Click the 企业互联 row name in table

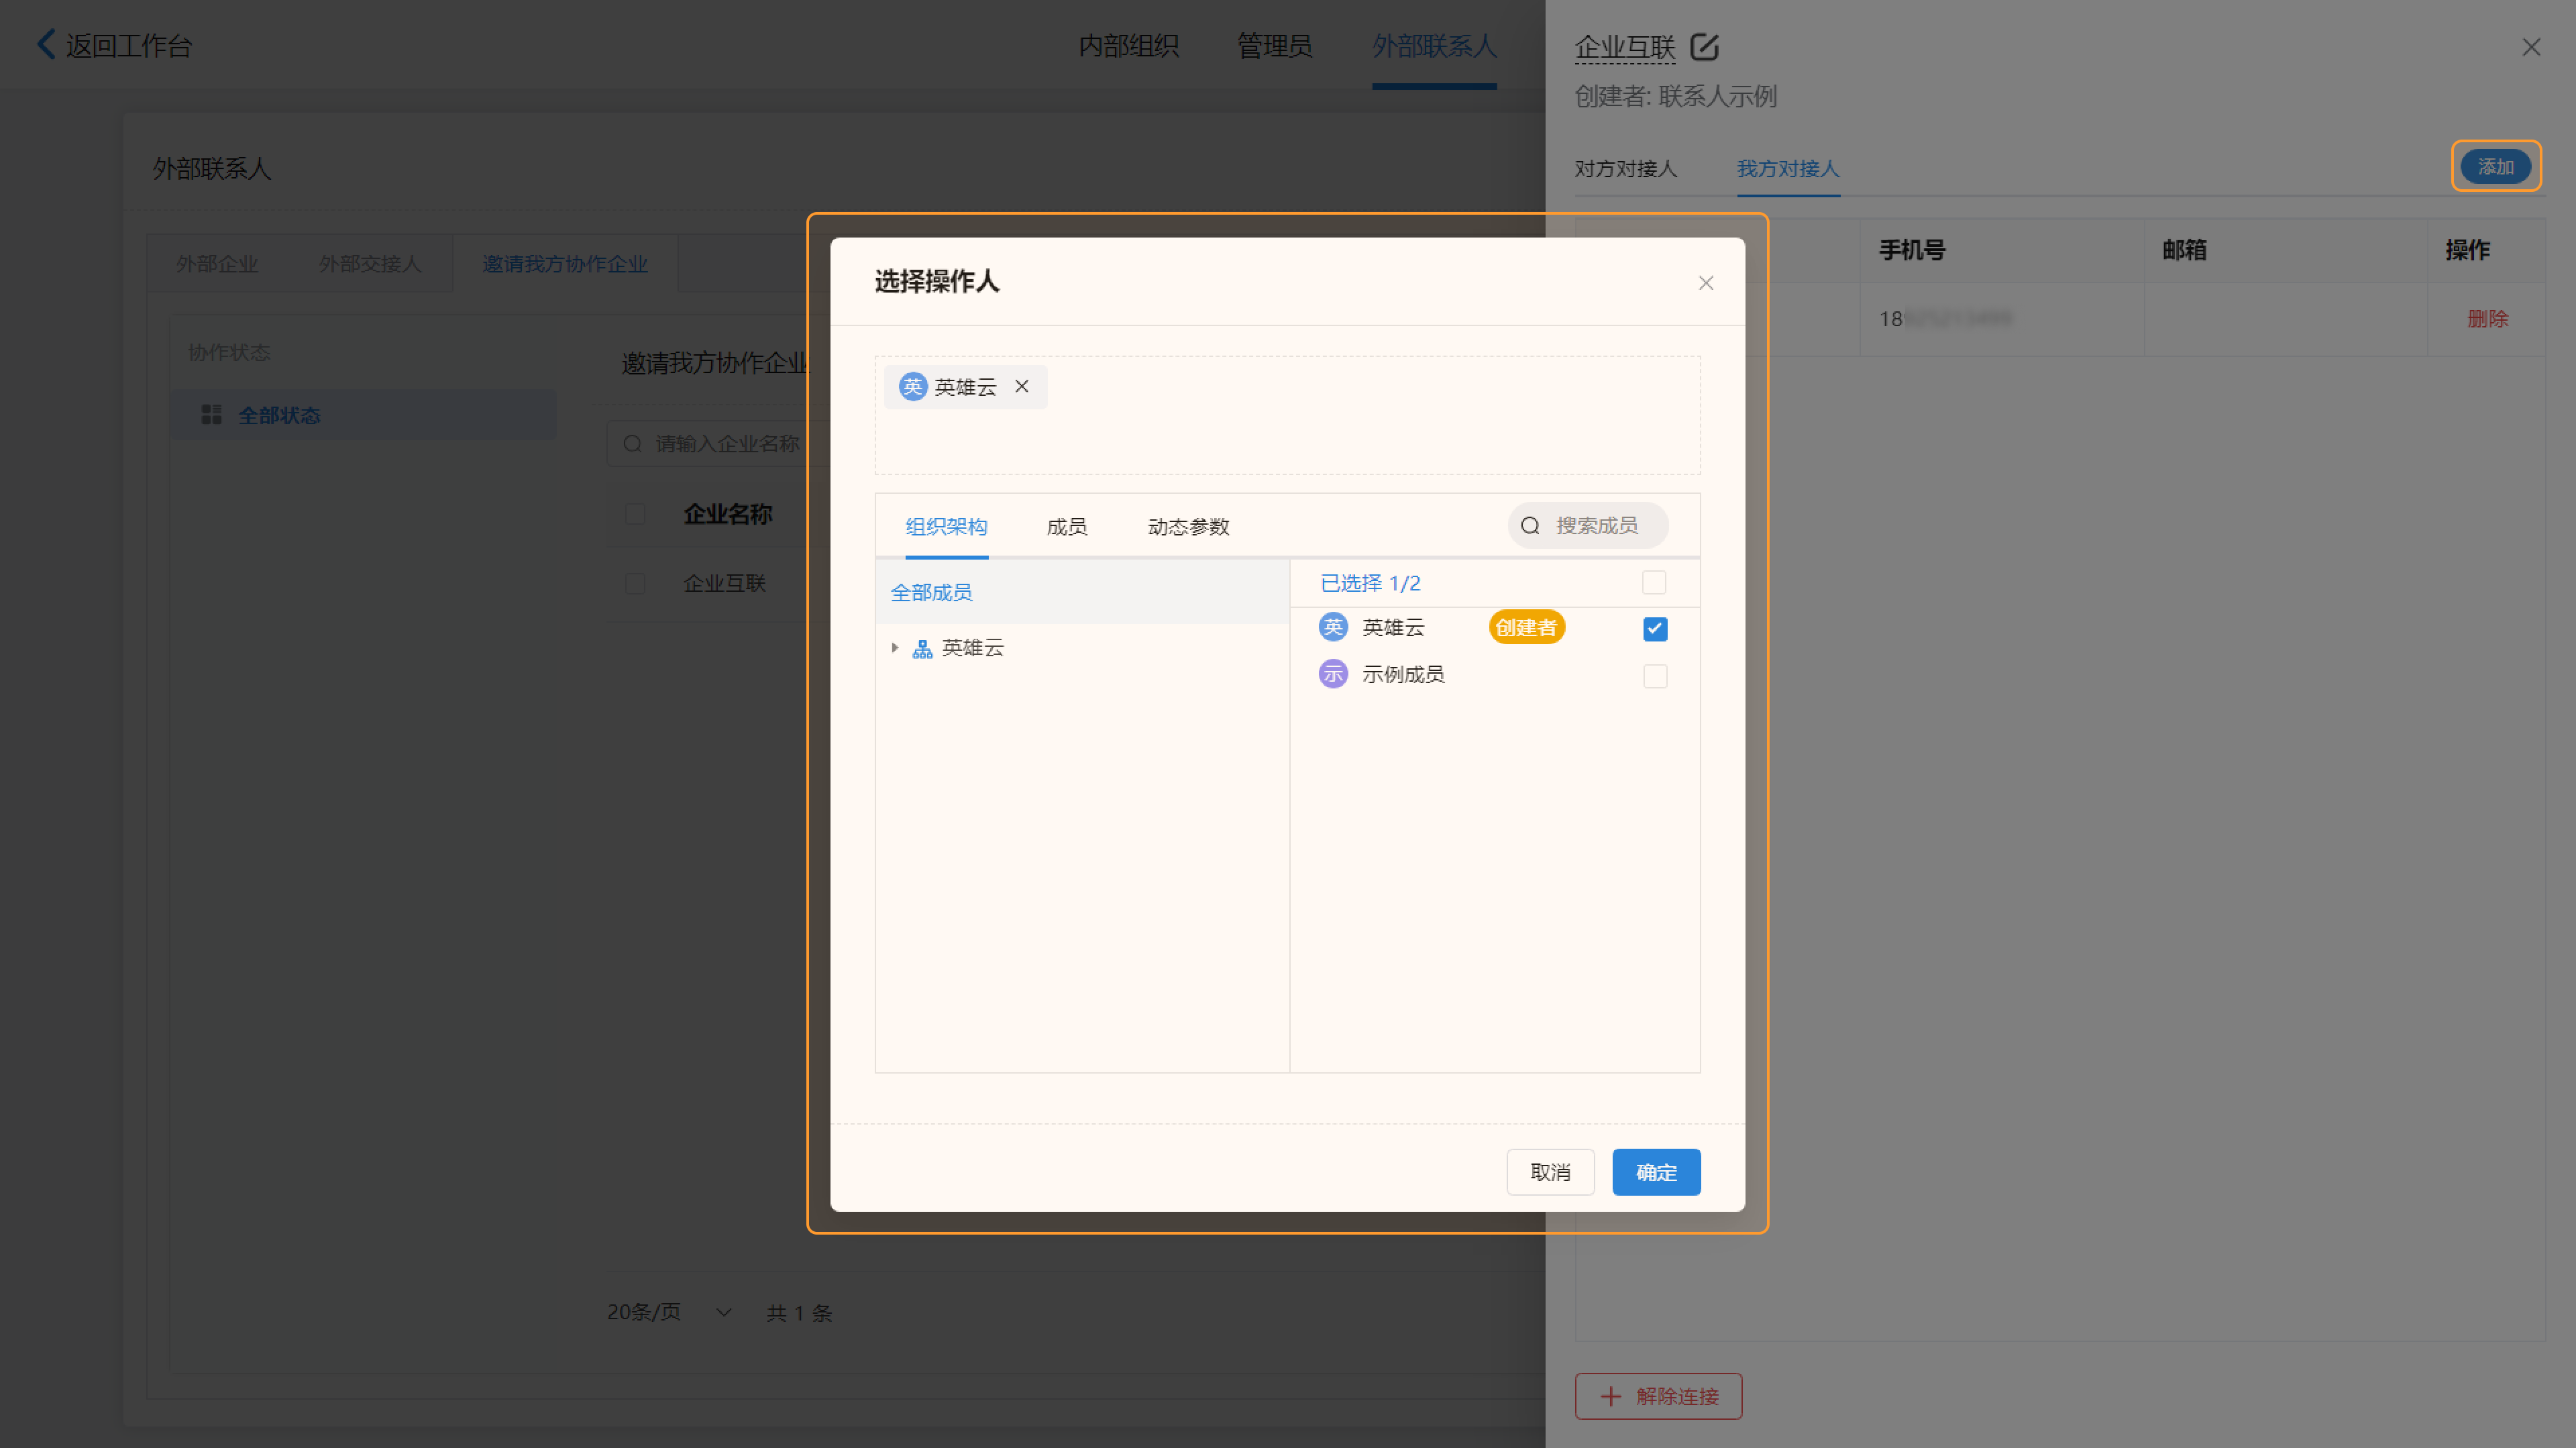click(x=724, y=583)
